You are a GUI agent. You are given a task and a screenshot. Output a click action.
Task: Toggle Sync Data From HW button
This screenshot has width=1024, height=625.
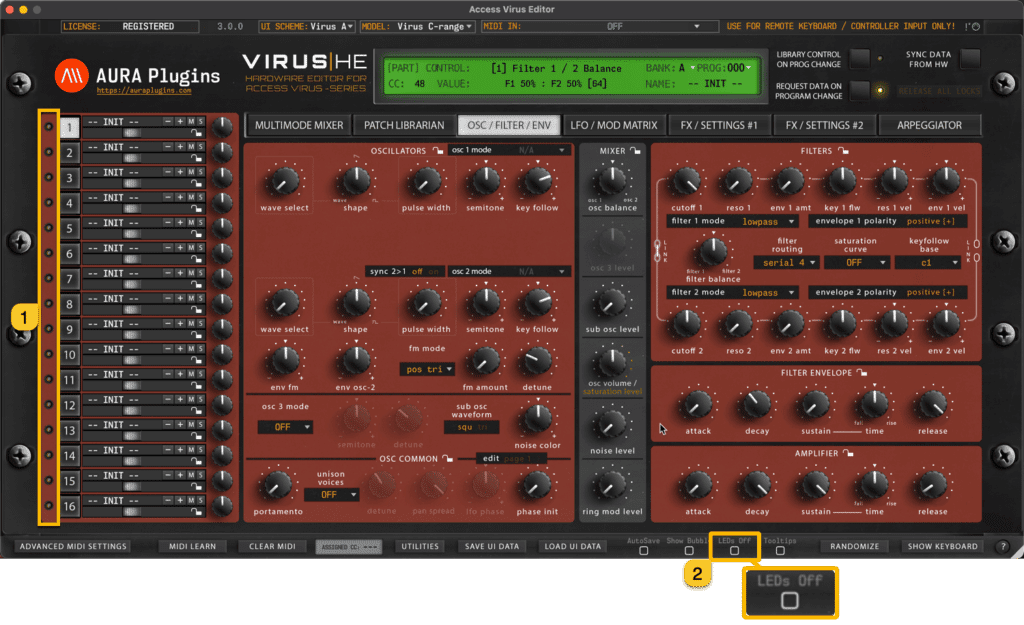click(970, 59)
